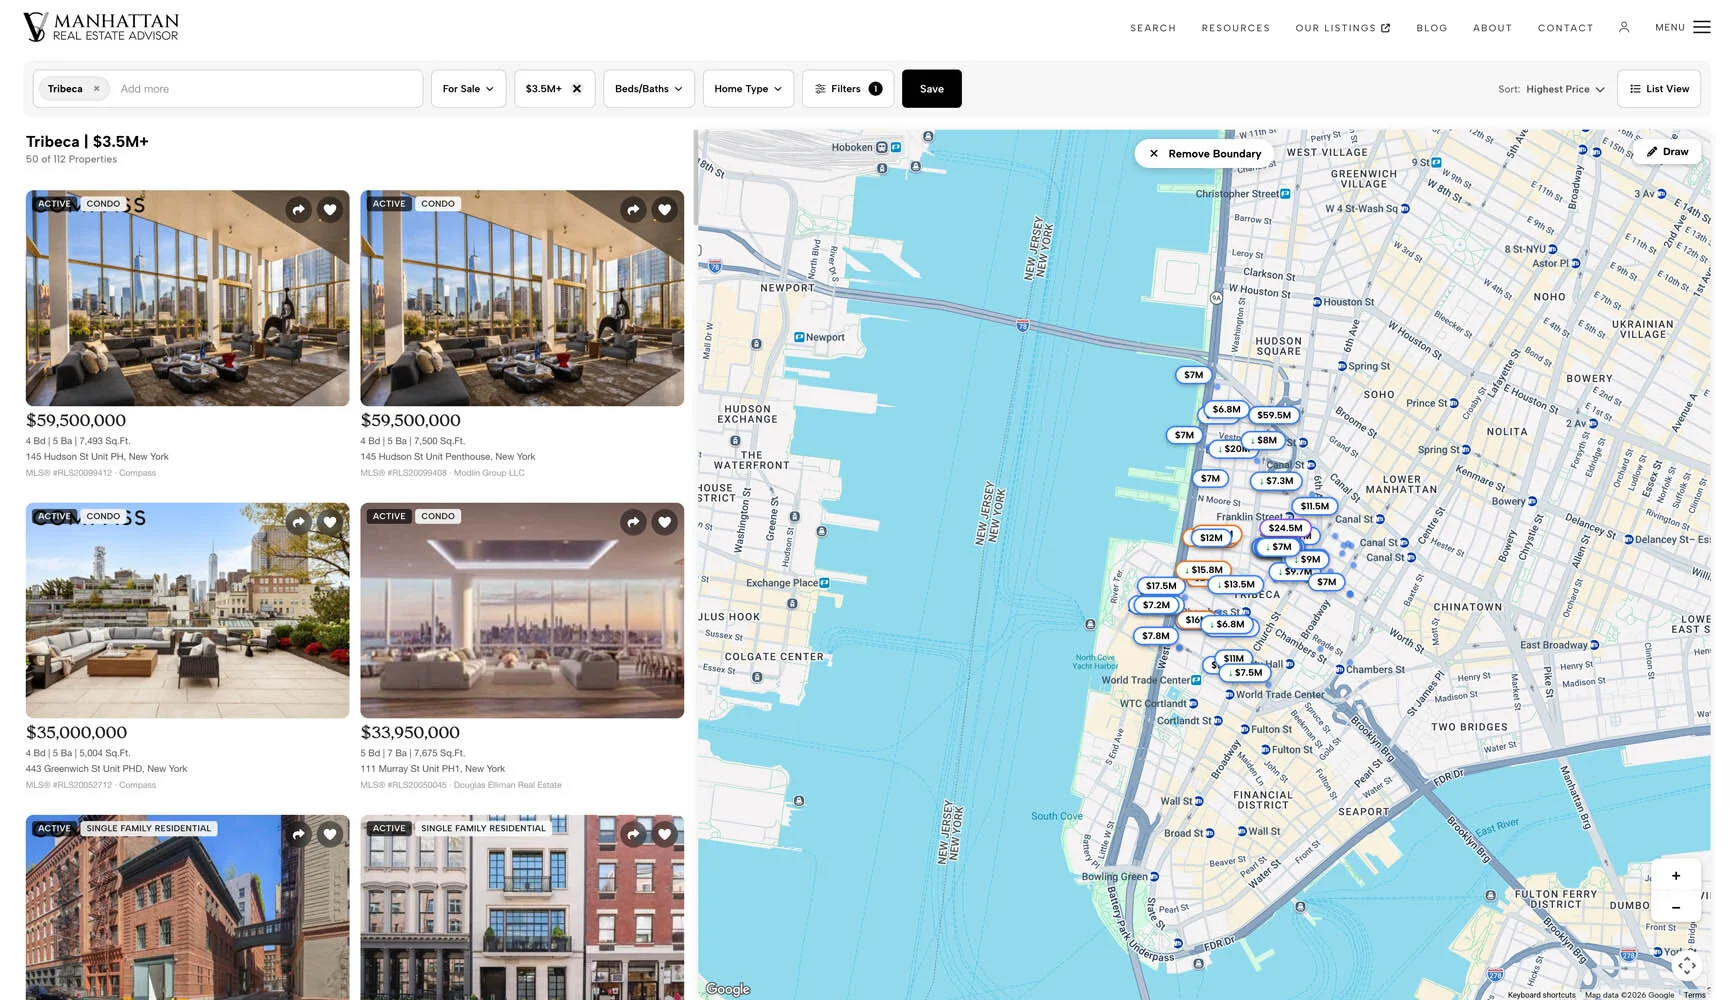This screenshot has height=1000, width=1734.
Task: Open the $59,500,000 Unit PH price link
Action: coord(76,421)
